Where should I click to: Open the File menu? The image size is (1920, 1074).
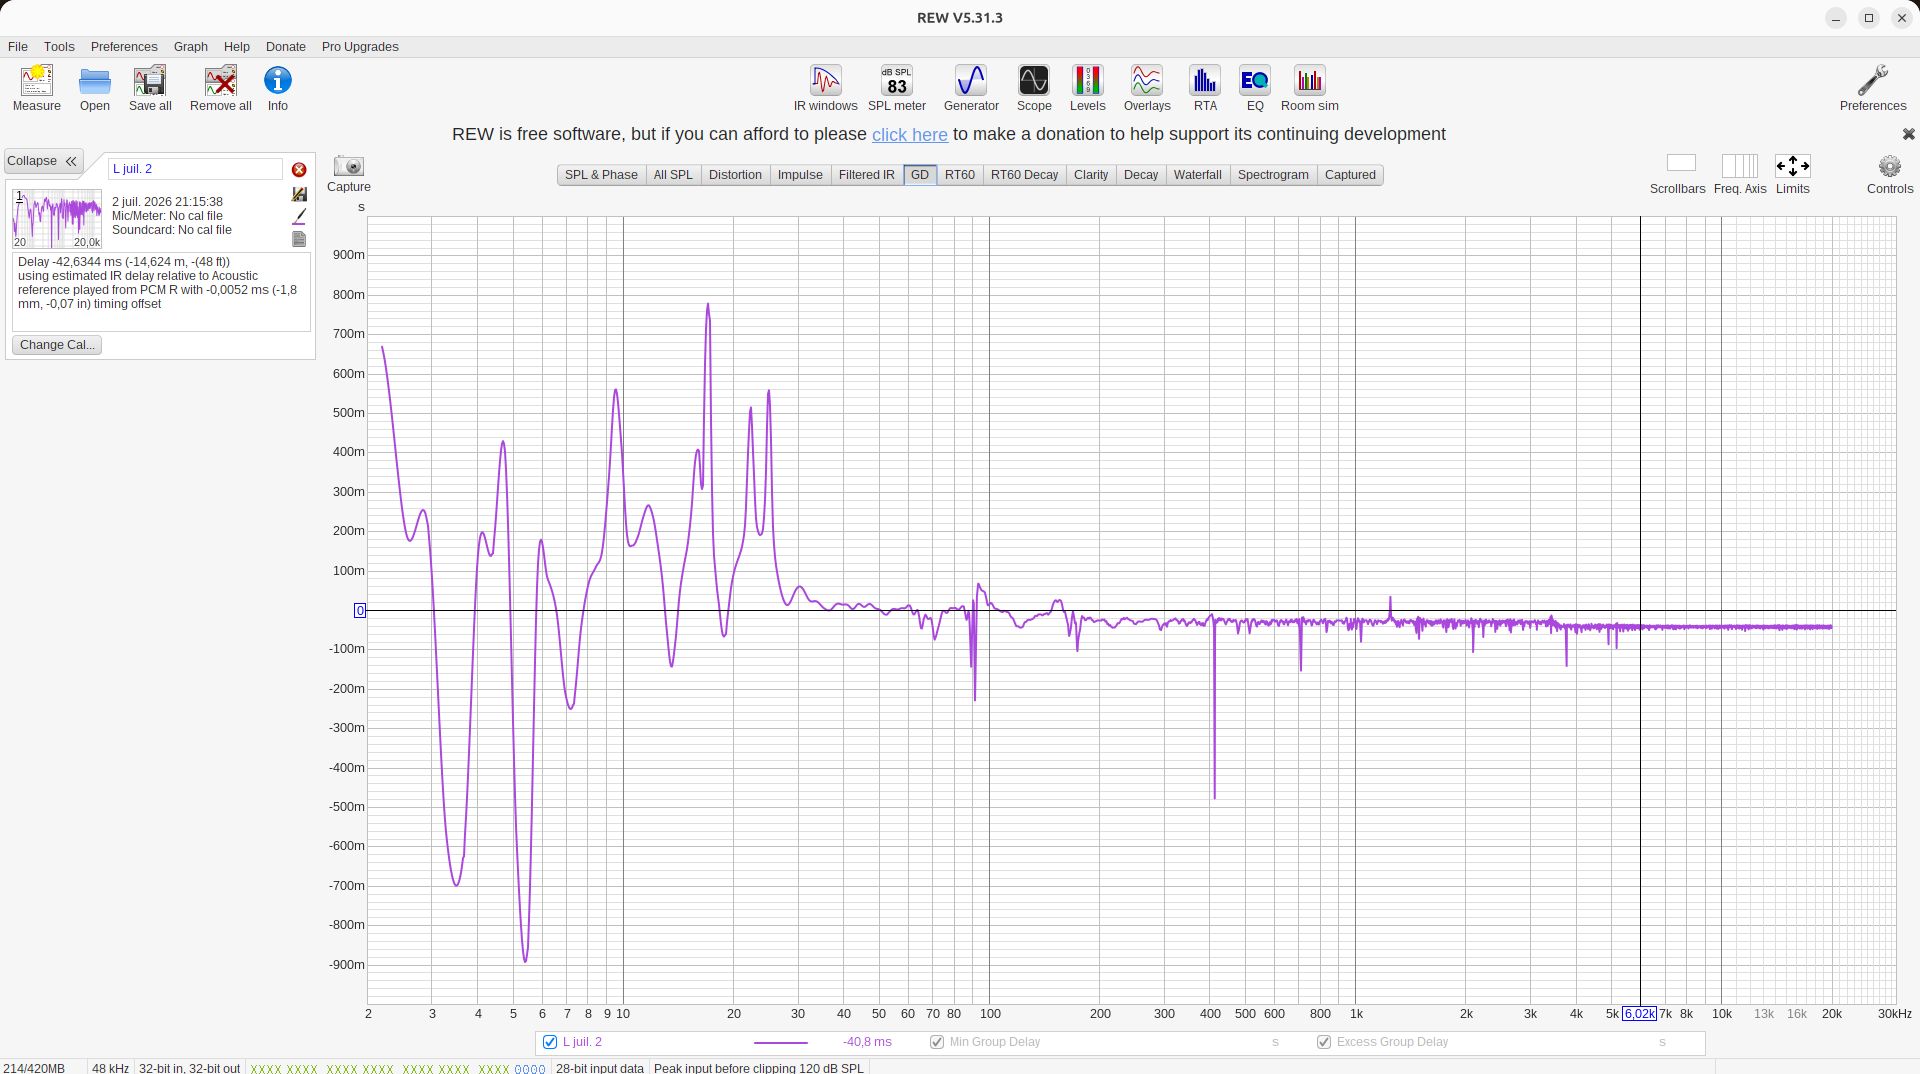click(18, 47)
